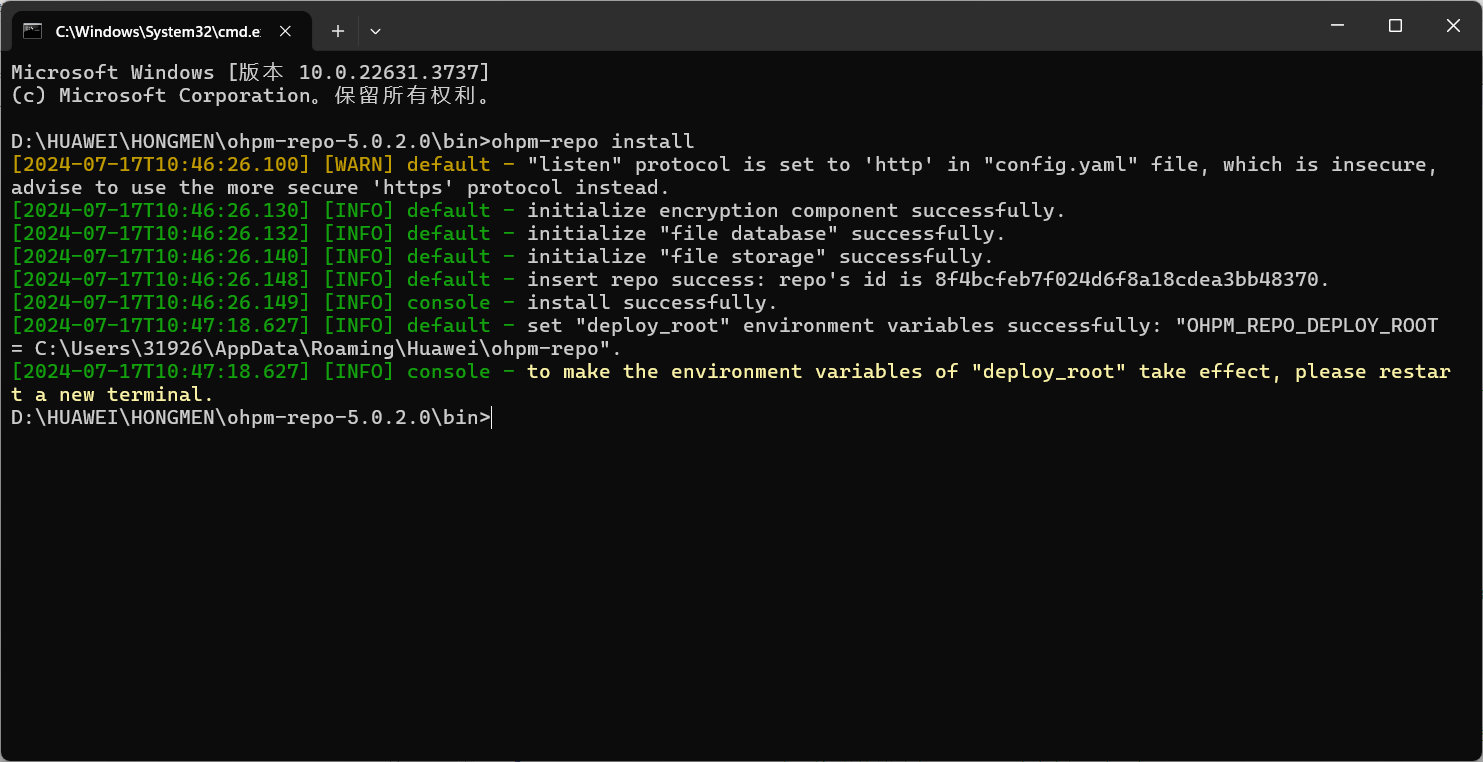Screen dimensions: 1483x762
Task: Click the Microsoft Corporation copyright line
Action: tap(251, 95)
